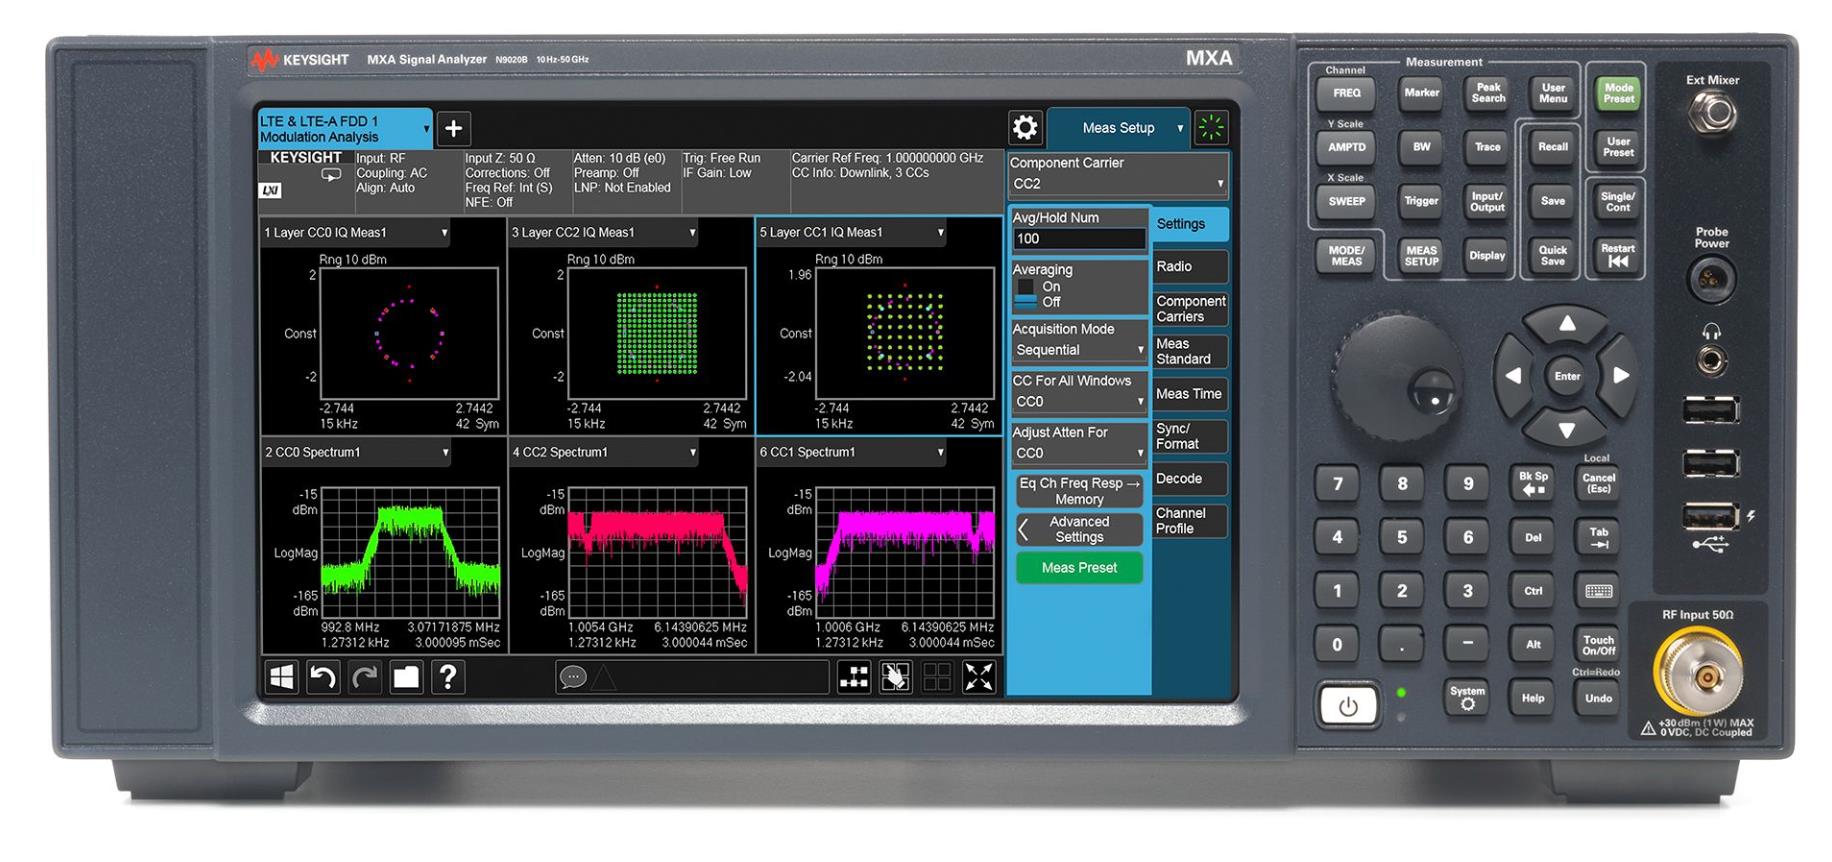Open the file folder icon
Viewport: 1832px width, 862px height.
point(406,677)
